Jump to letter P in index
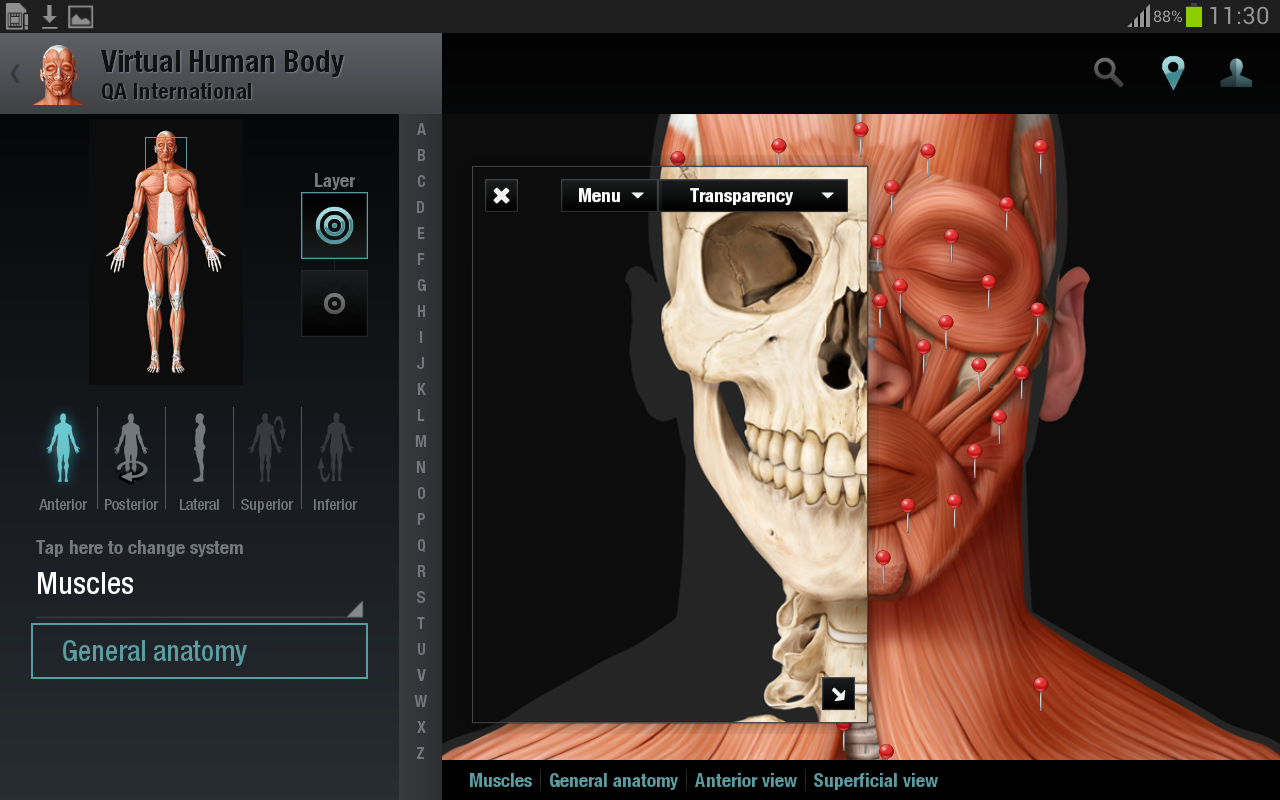1280x800 pixels. tap(421, 519)
